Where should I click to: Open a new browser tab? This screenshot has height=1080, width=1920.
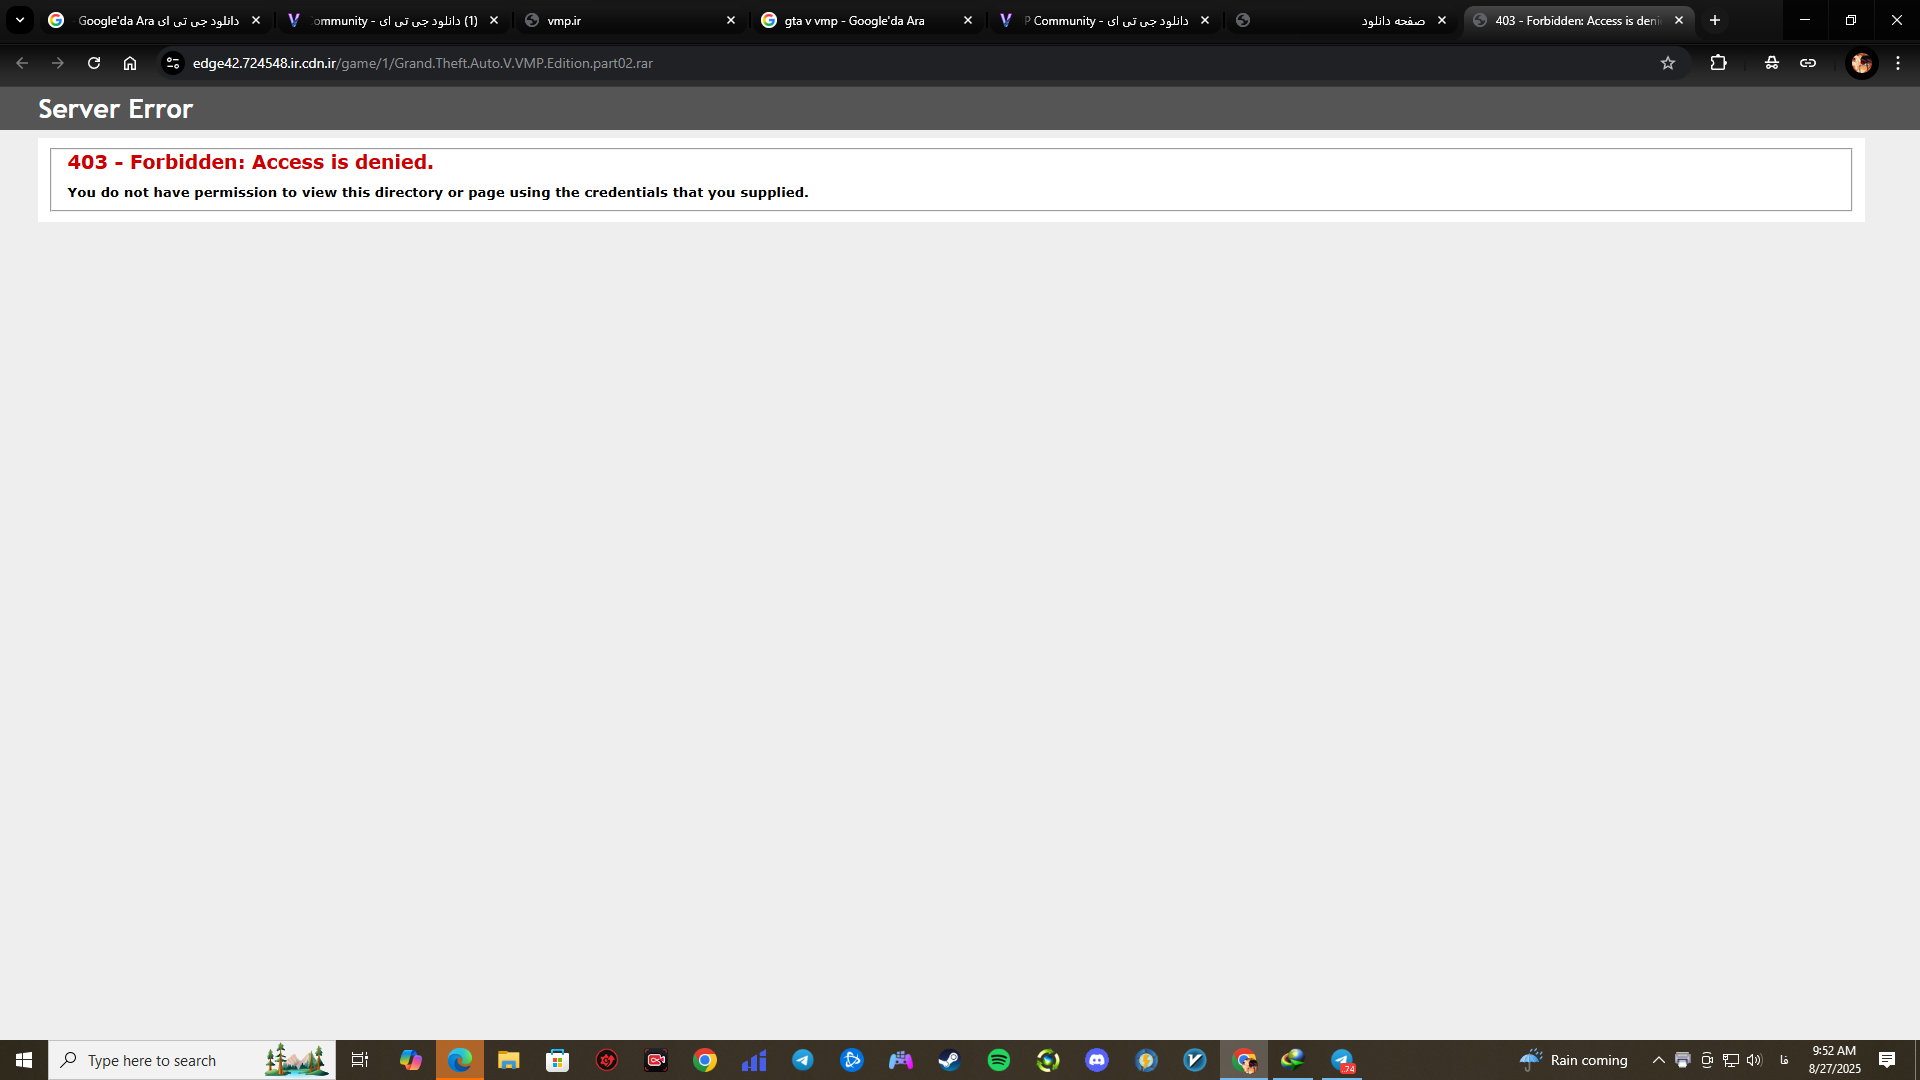click(1715, 20)
